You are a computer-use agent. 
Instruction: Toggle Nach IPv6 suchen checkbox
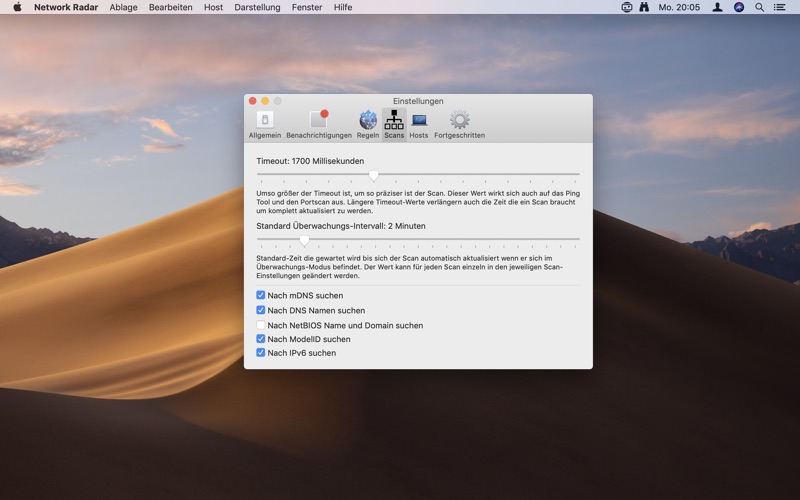point(261,352)
